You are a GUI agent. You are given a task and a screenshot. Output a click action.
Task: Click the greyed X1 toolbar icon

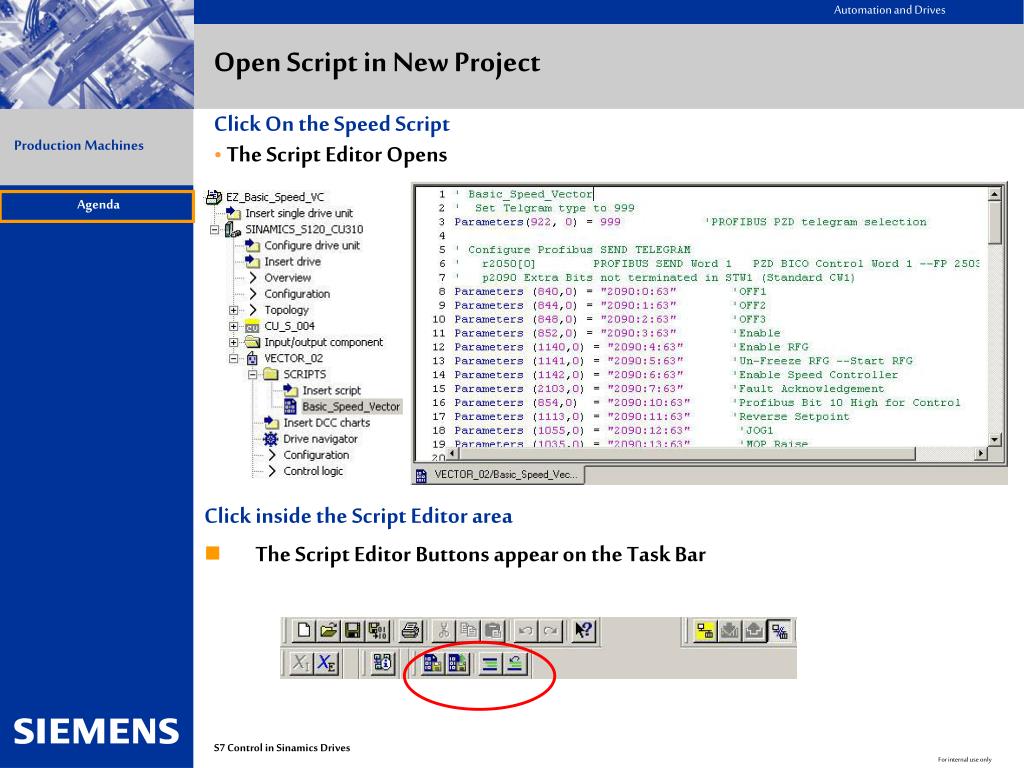[300, 664]
